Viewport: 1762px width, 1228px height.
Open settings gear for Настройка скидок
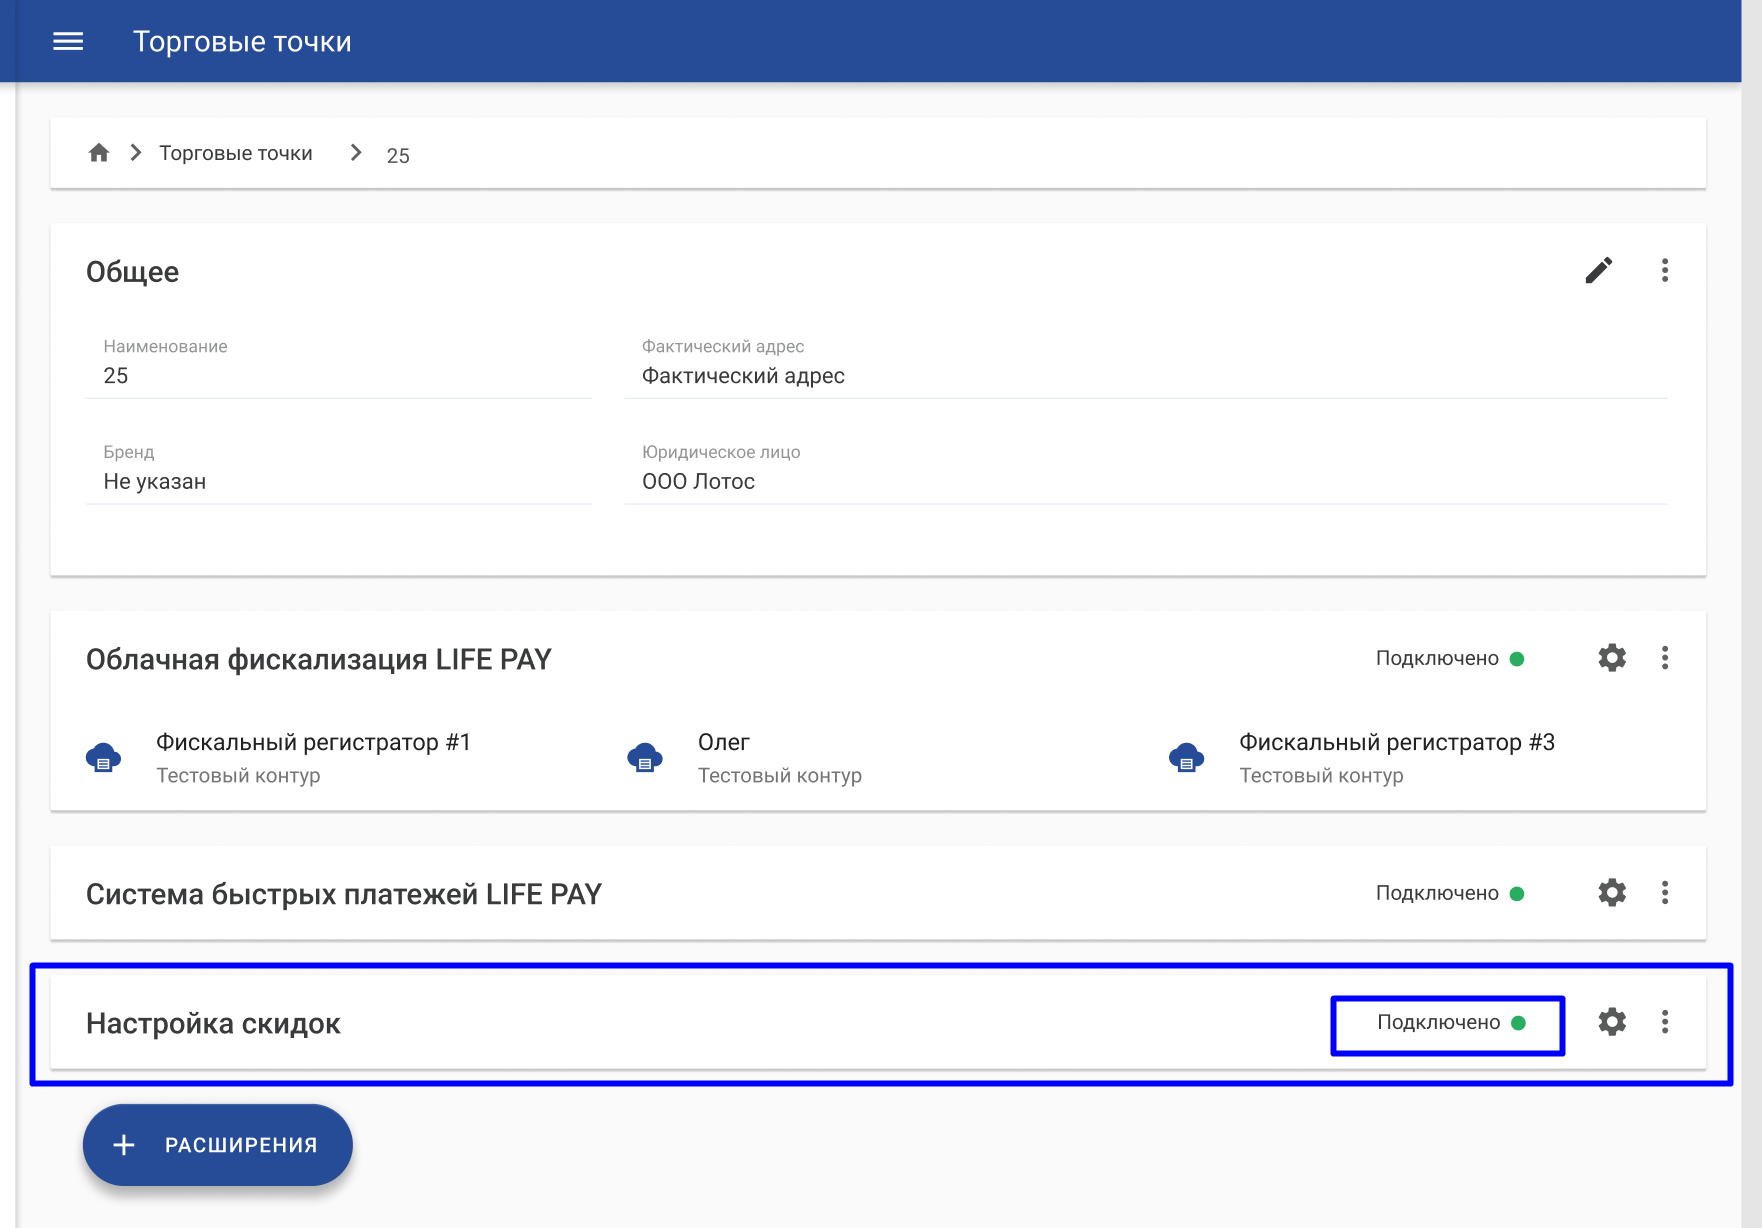[1612, 1022]
